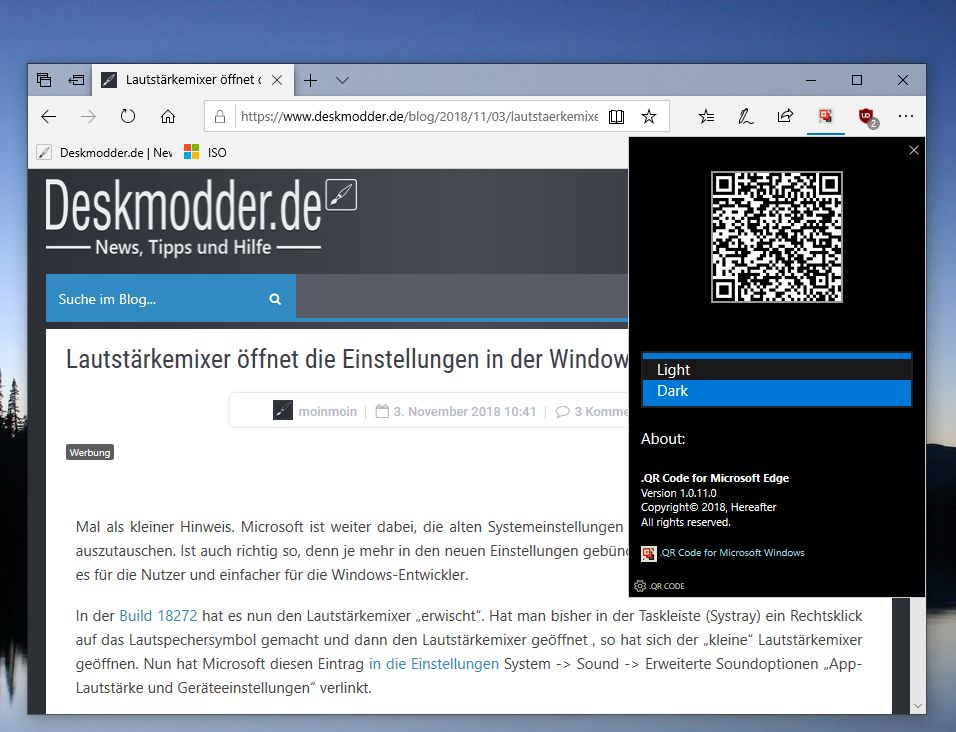
Task: Click the page scrollbar down arrow
Action: pos(918,706)
